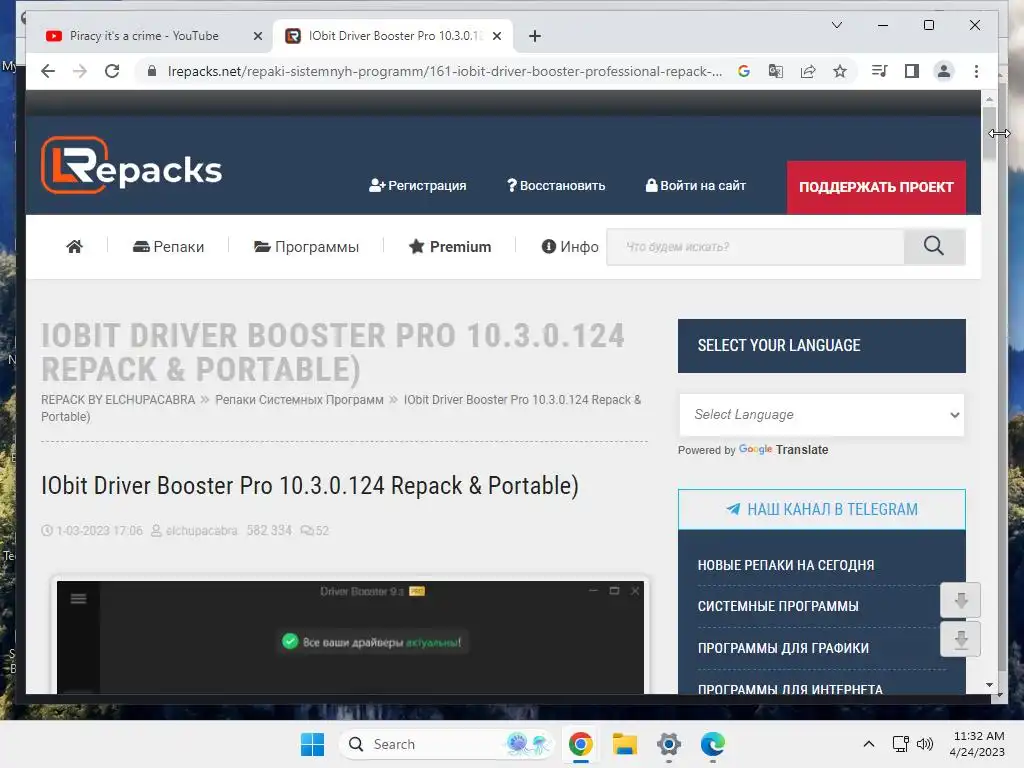Reload the current page

tap(112, 71)
